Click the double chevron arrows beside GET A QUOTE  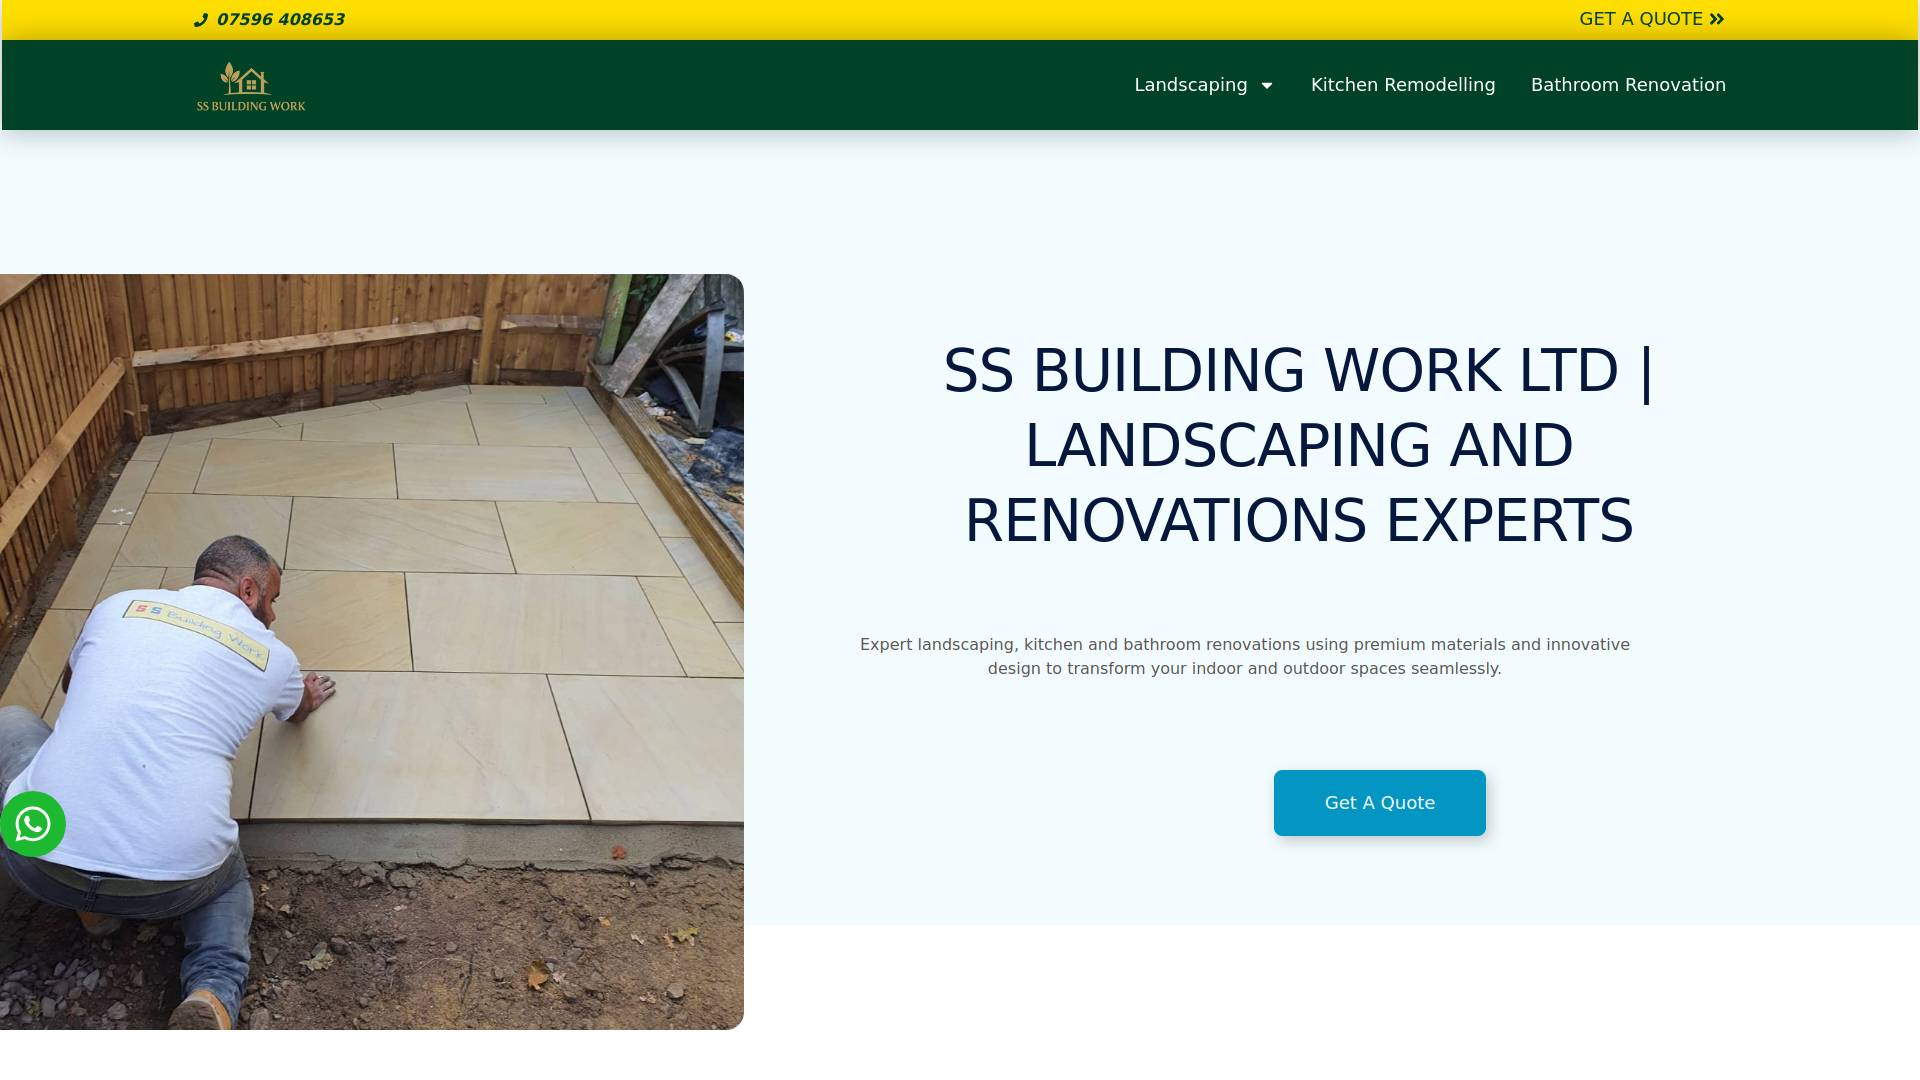(x=1717, y=19)
